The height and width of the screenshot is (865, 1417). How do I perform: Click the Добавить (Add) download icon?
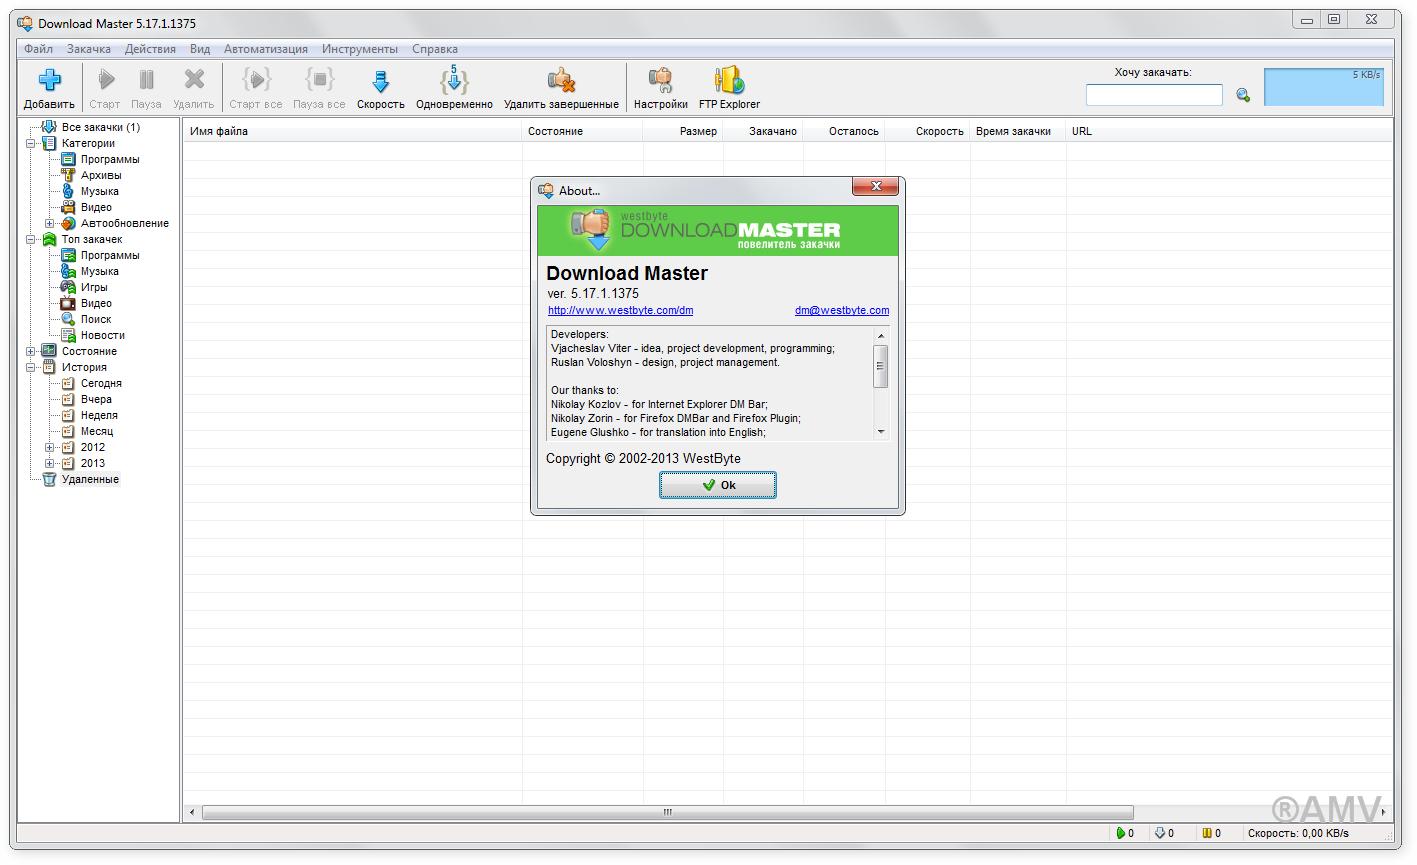tap(49, 80)
